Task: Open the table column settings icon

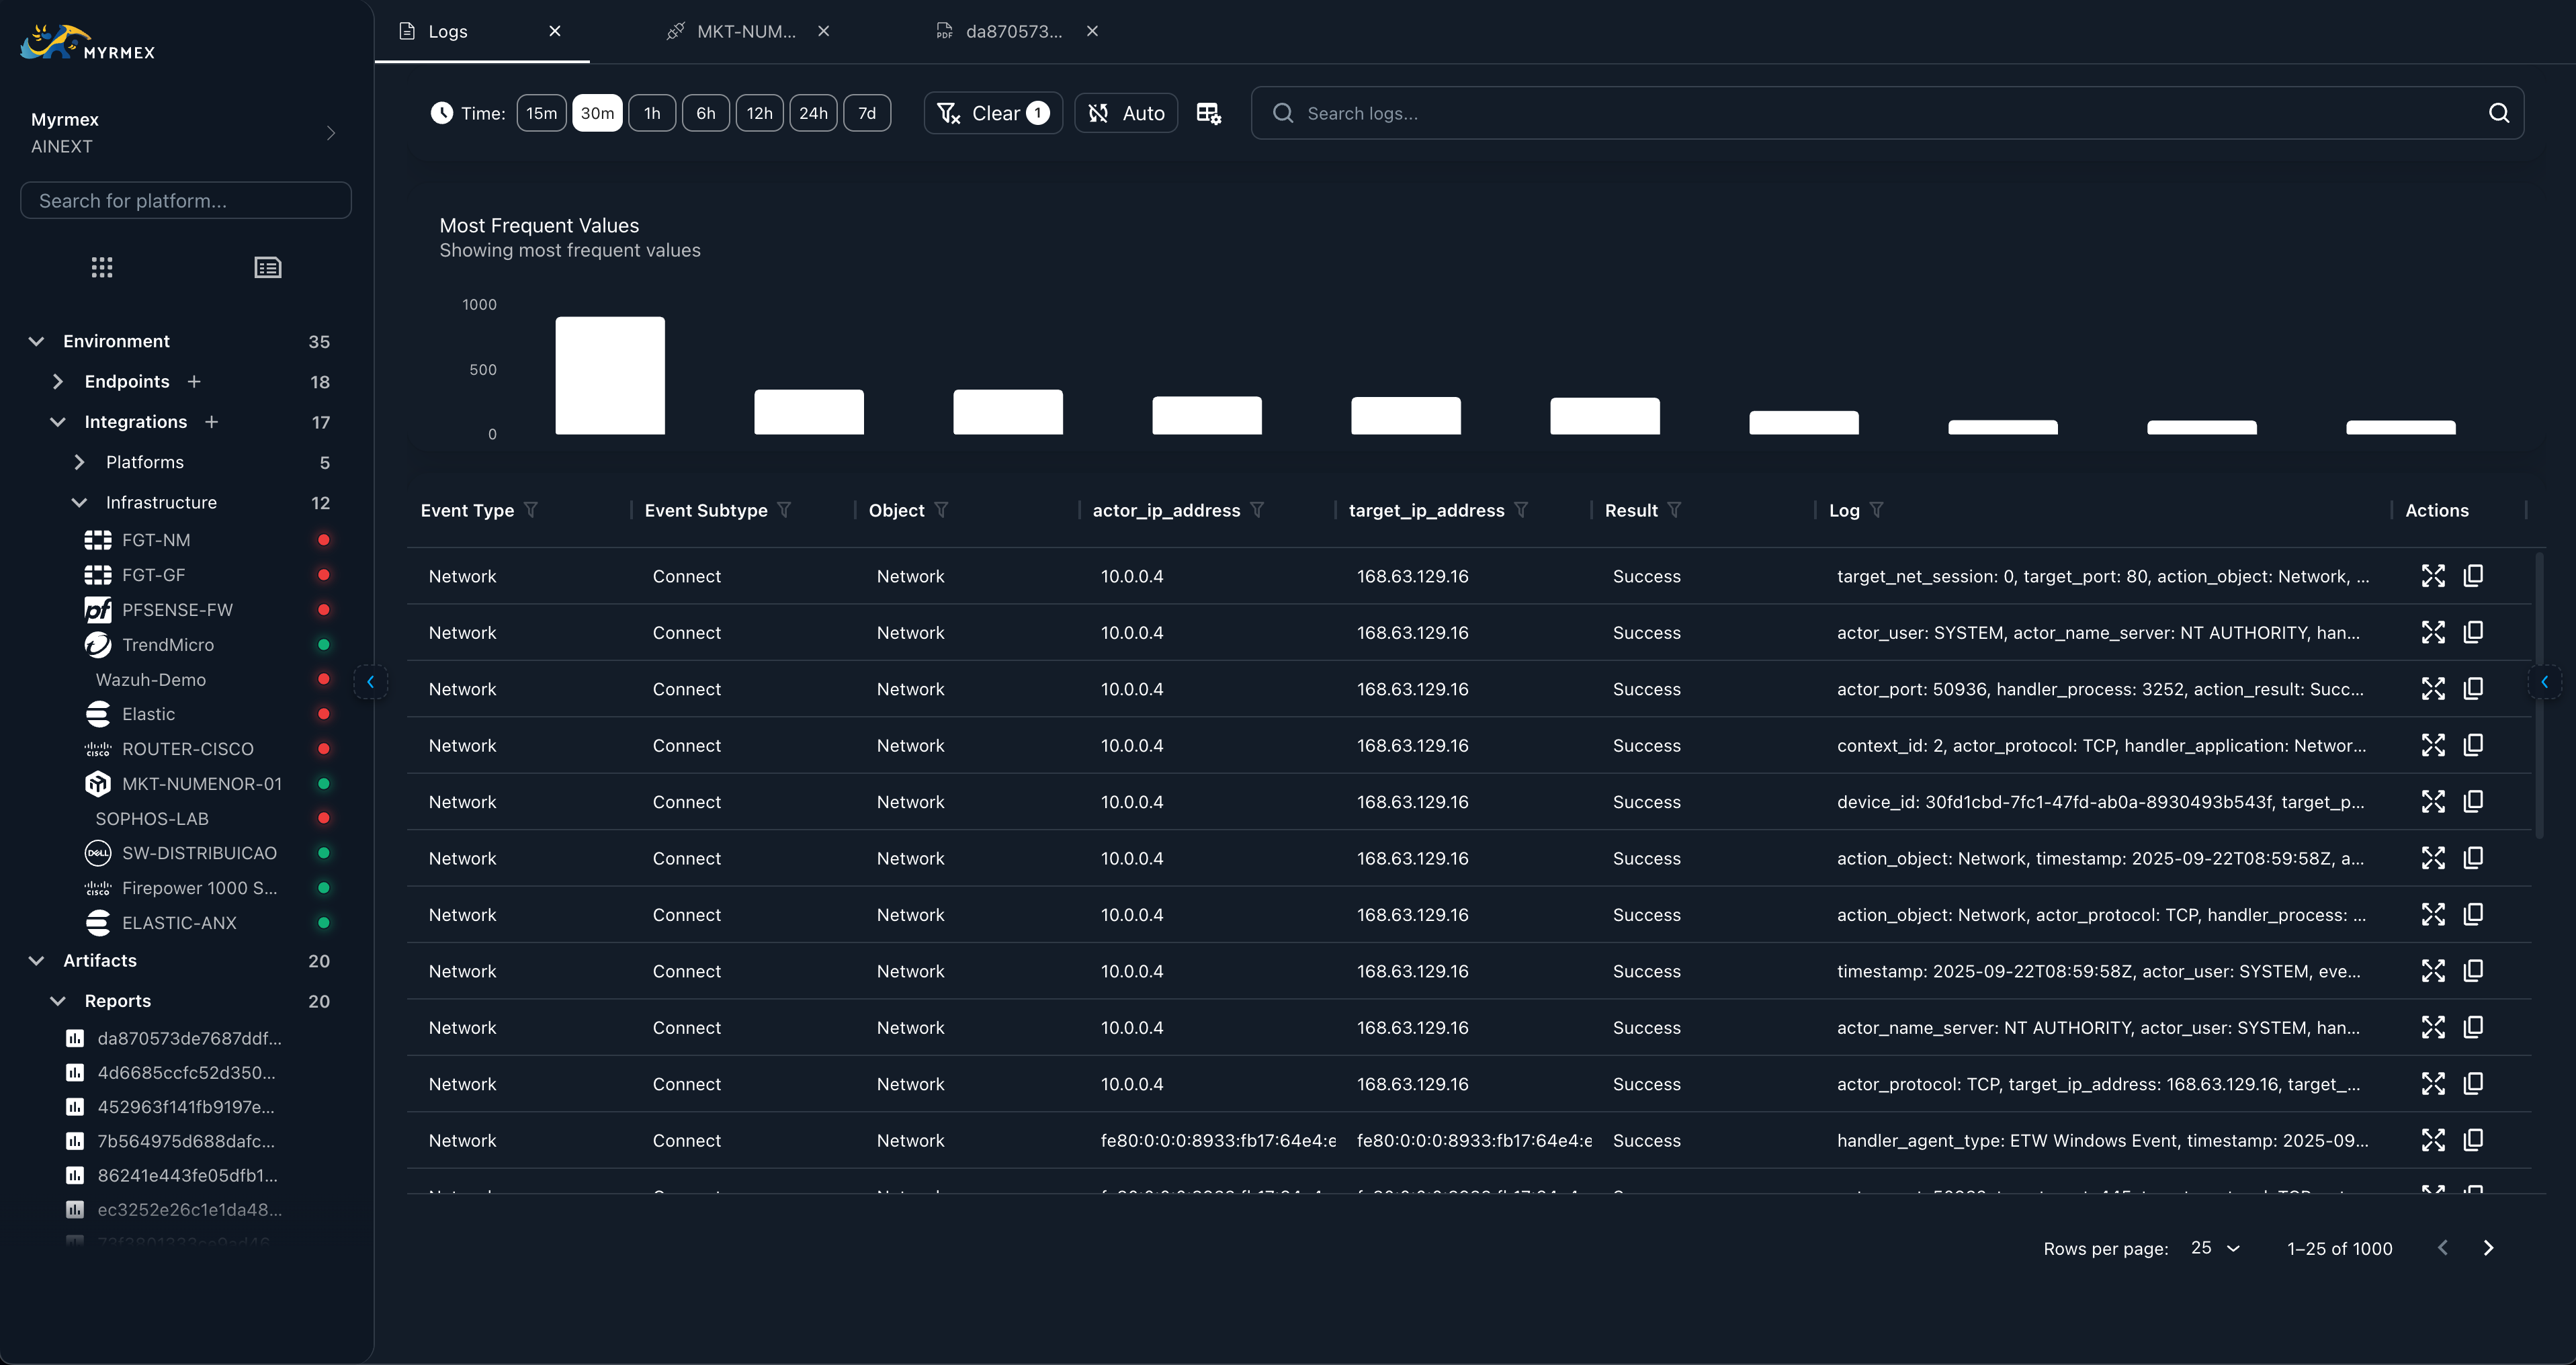Action: pyautogui.click(x=1208, y=113)
